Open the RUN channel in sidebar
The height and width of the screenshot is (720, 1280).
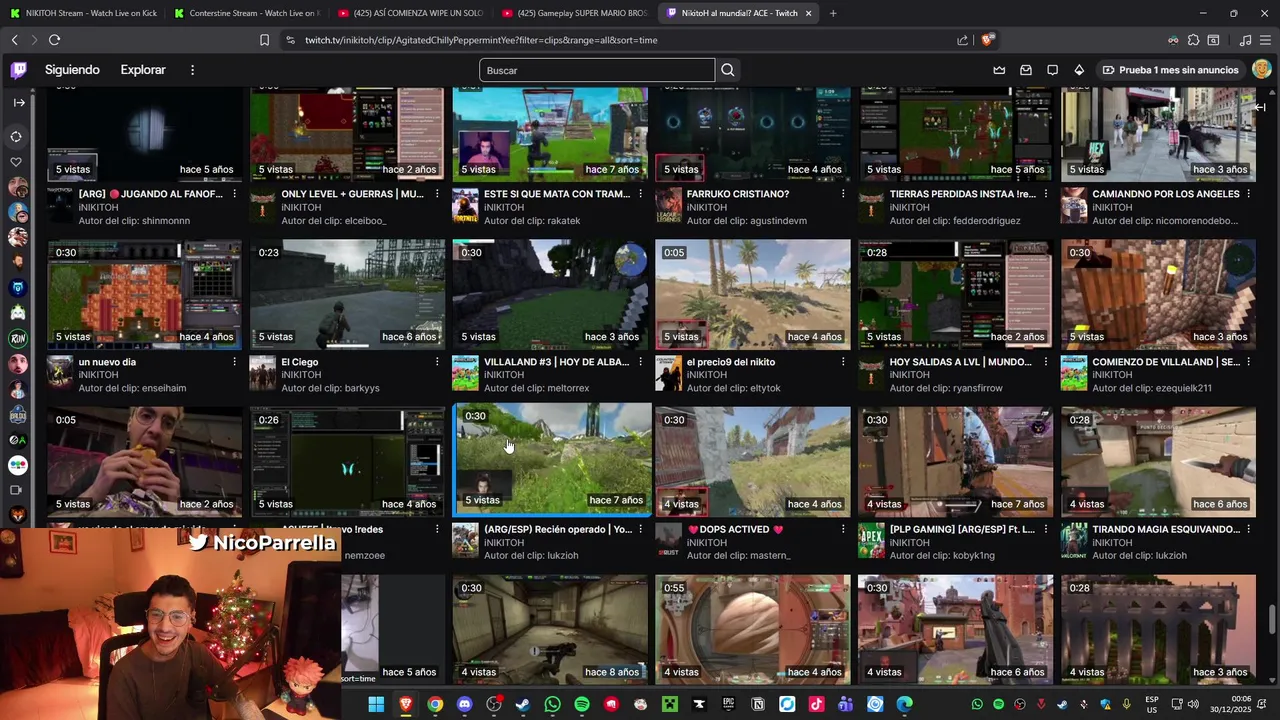click(17, 338)
